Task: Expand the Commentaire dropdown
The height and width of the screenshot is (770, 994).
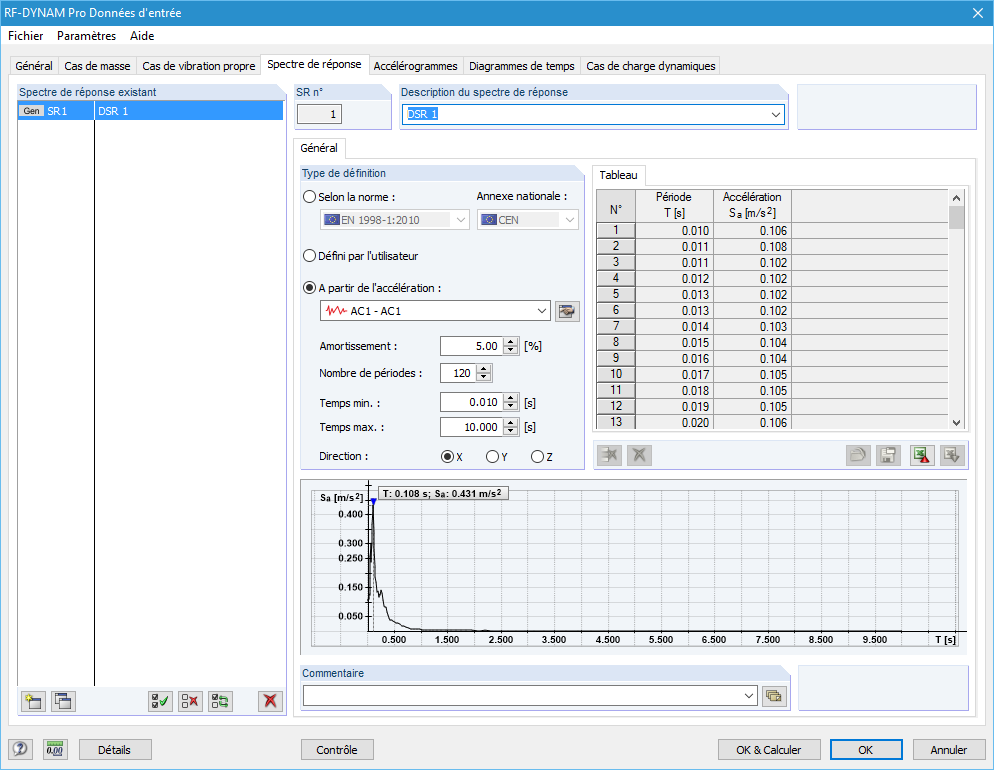Action: coord(749,695)
